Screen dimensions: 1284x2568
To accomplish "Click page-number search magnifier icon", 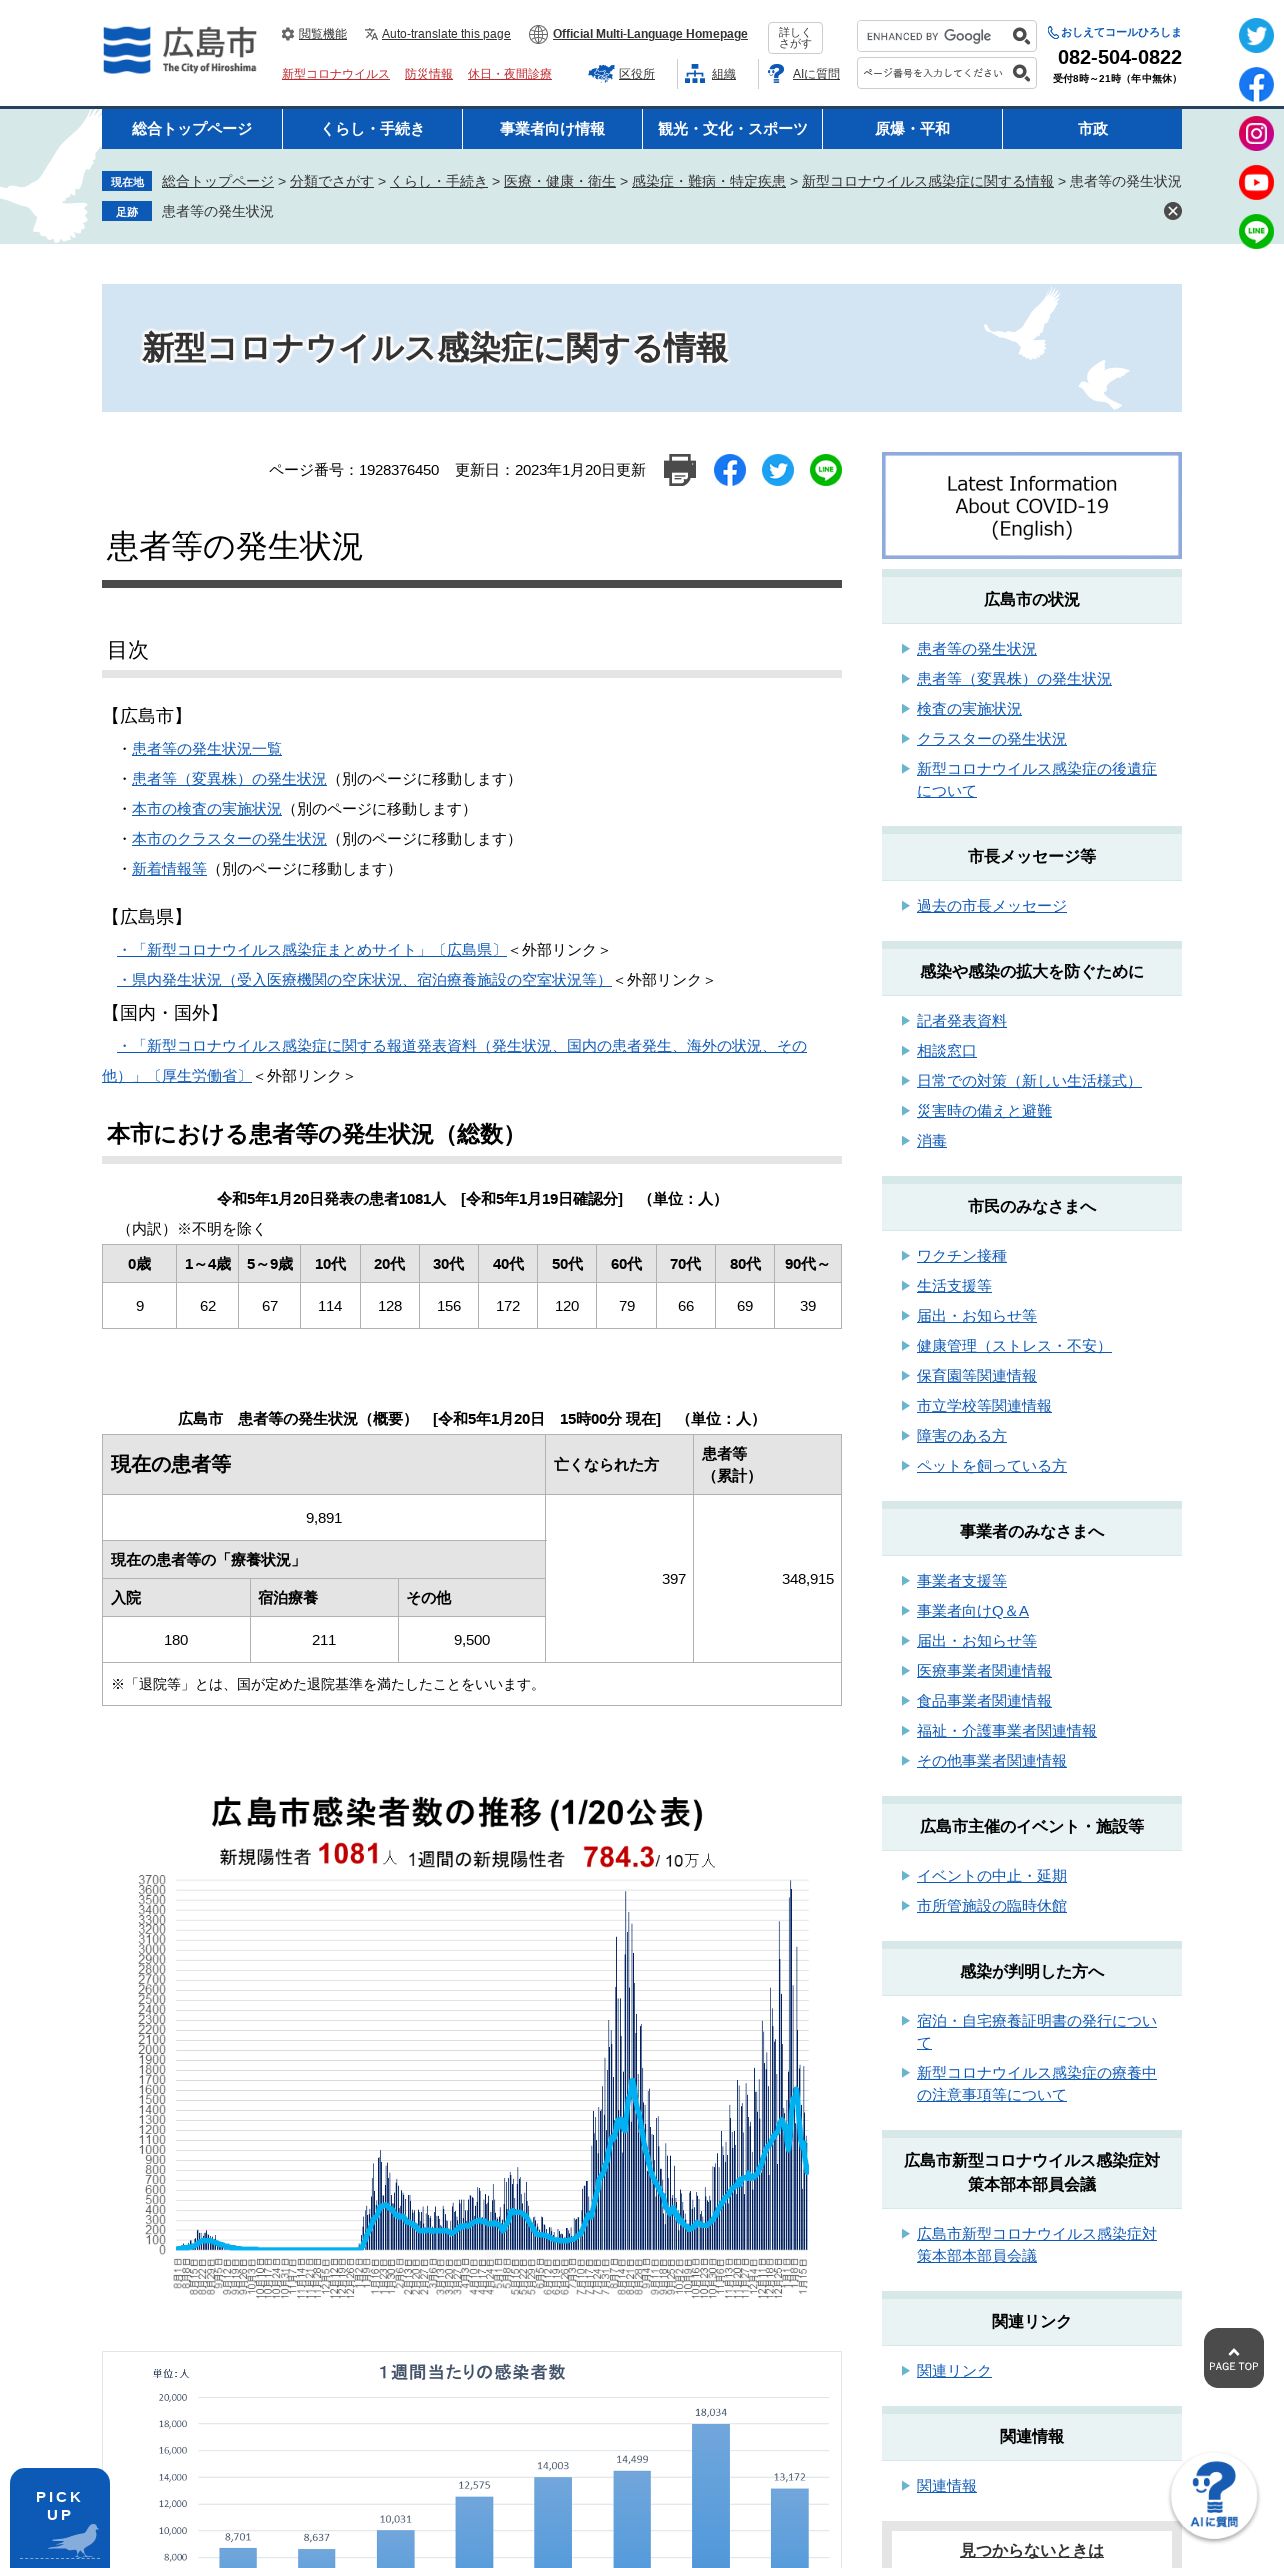I will tap(1021, 73).
